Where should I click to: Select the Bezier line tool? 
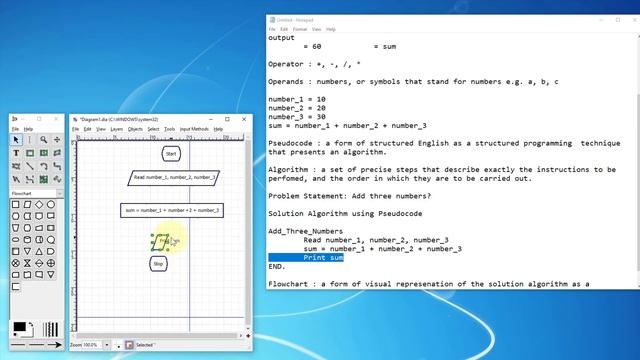coord(29,179)
